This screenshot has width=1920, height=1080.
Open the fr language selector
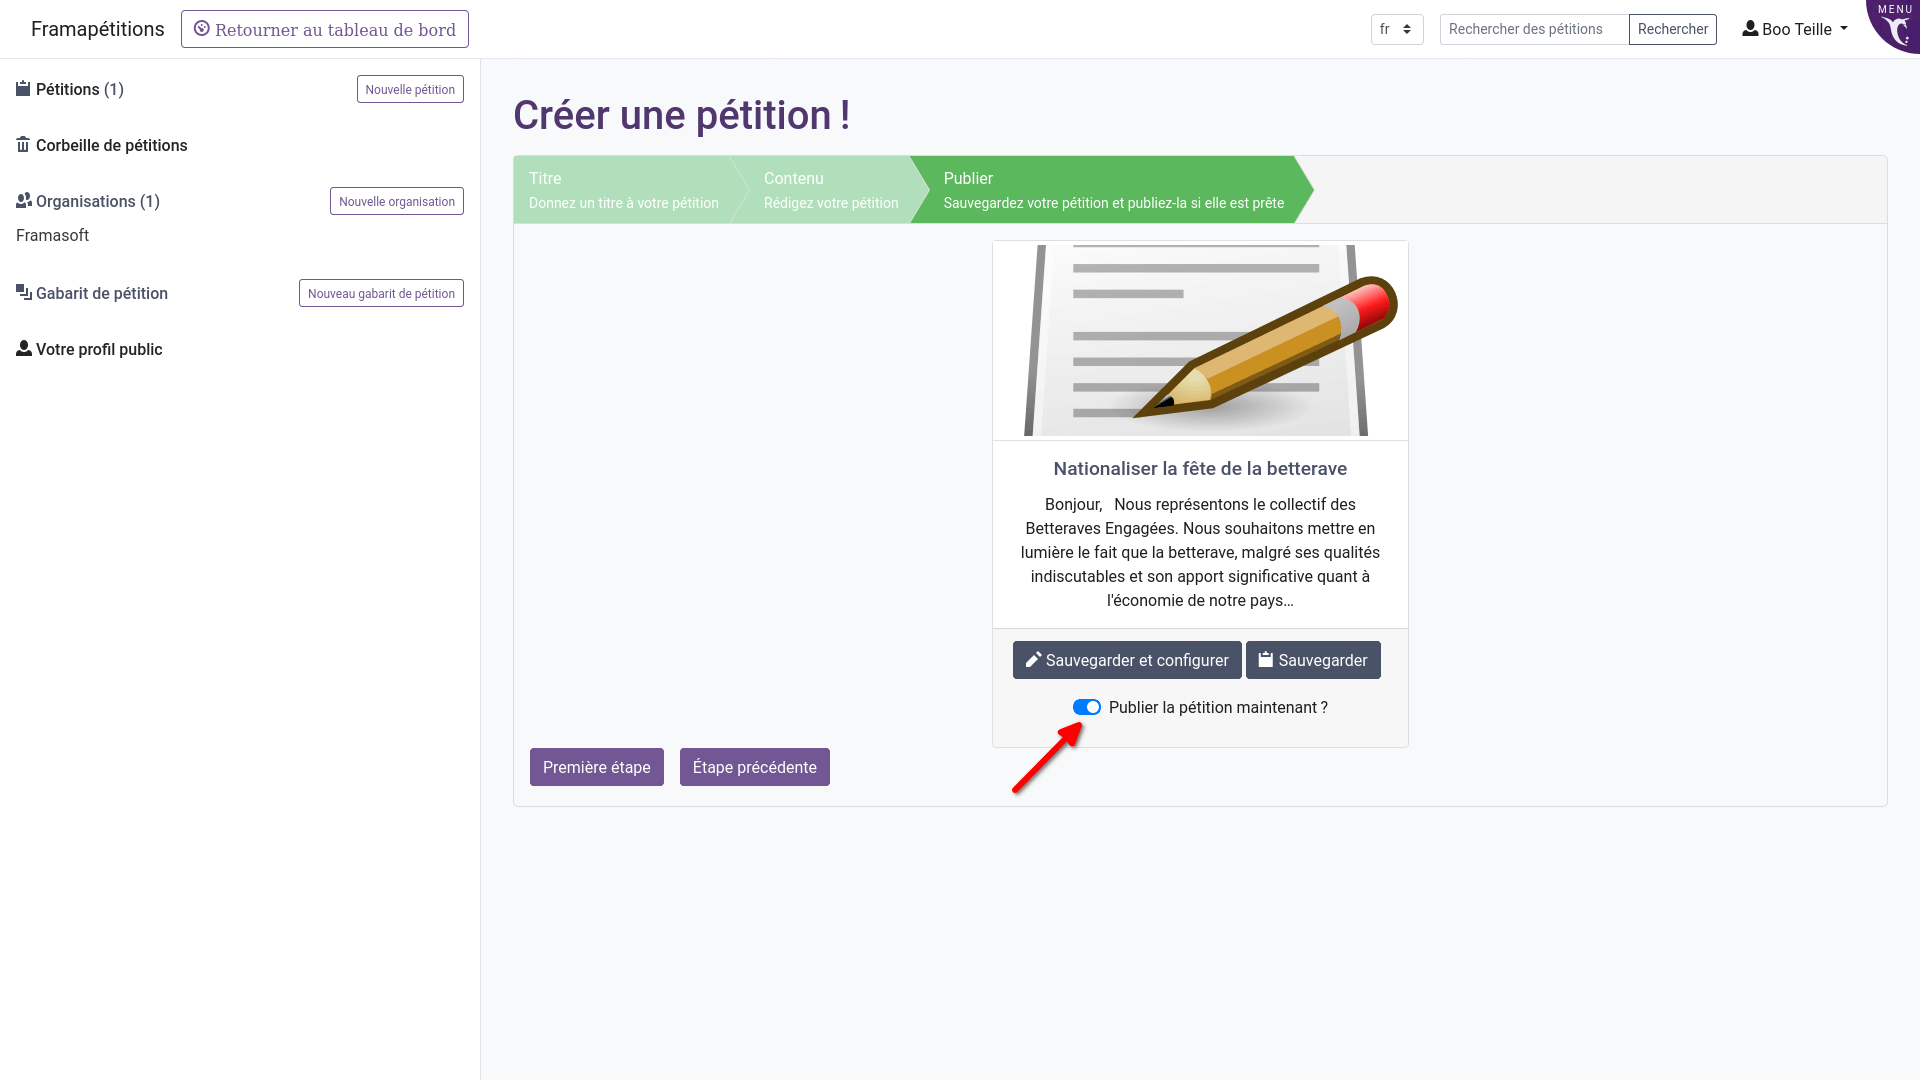click(1396, 29)
